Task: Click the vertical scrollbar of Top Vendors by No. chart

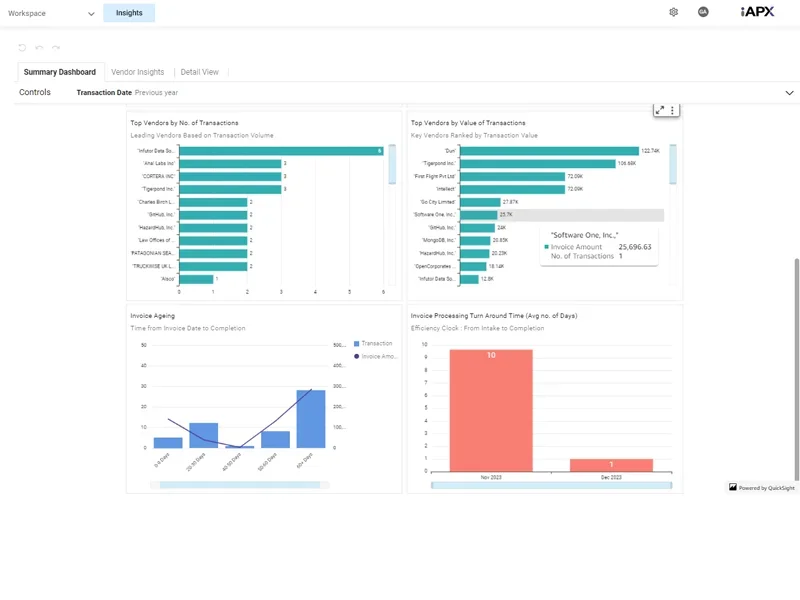Action: tap(392, 165)
